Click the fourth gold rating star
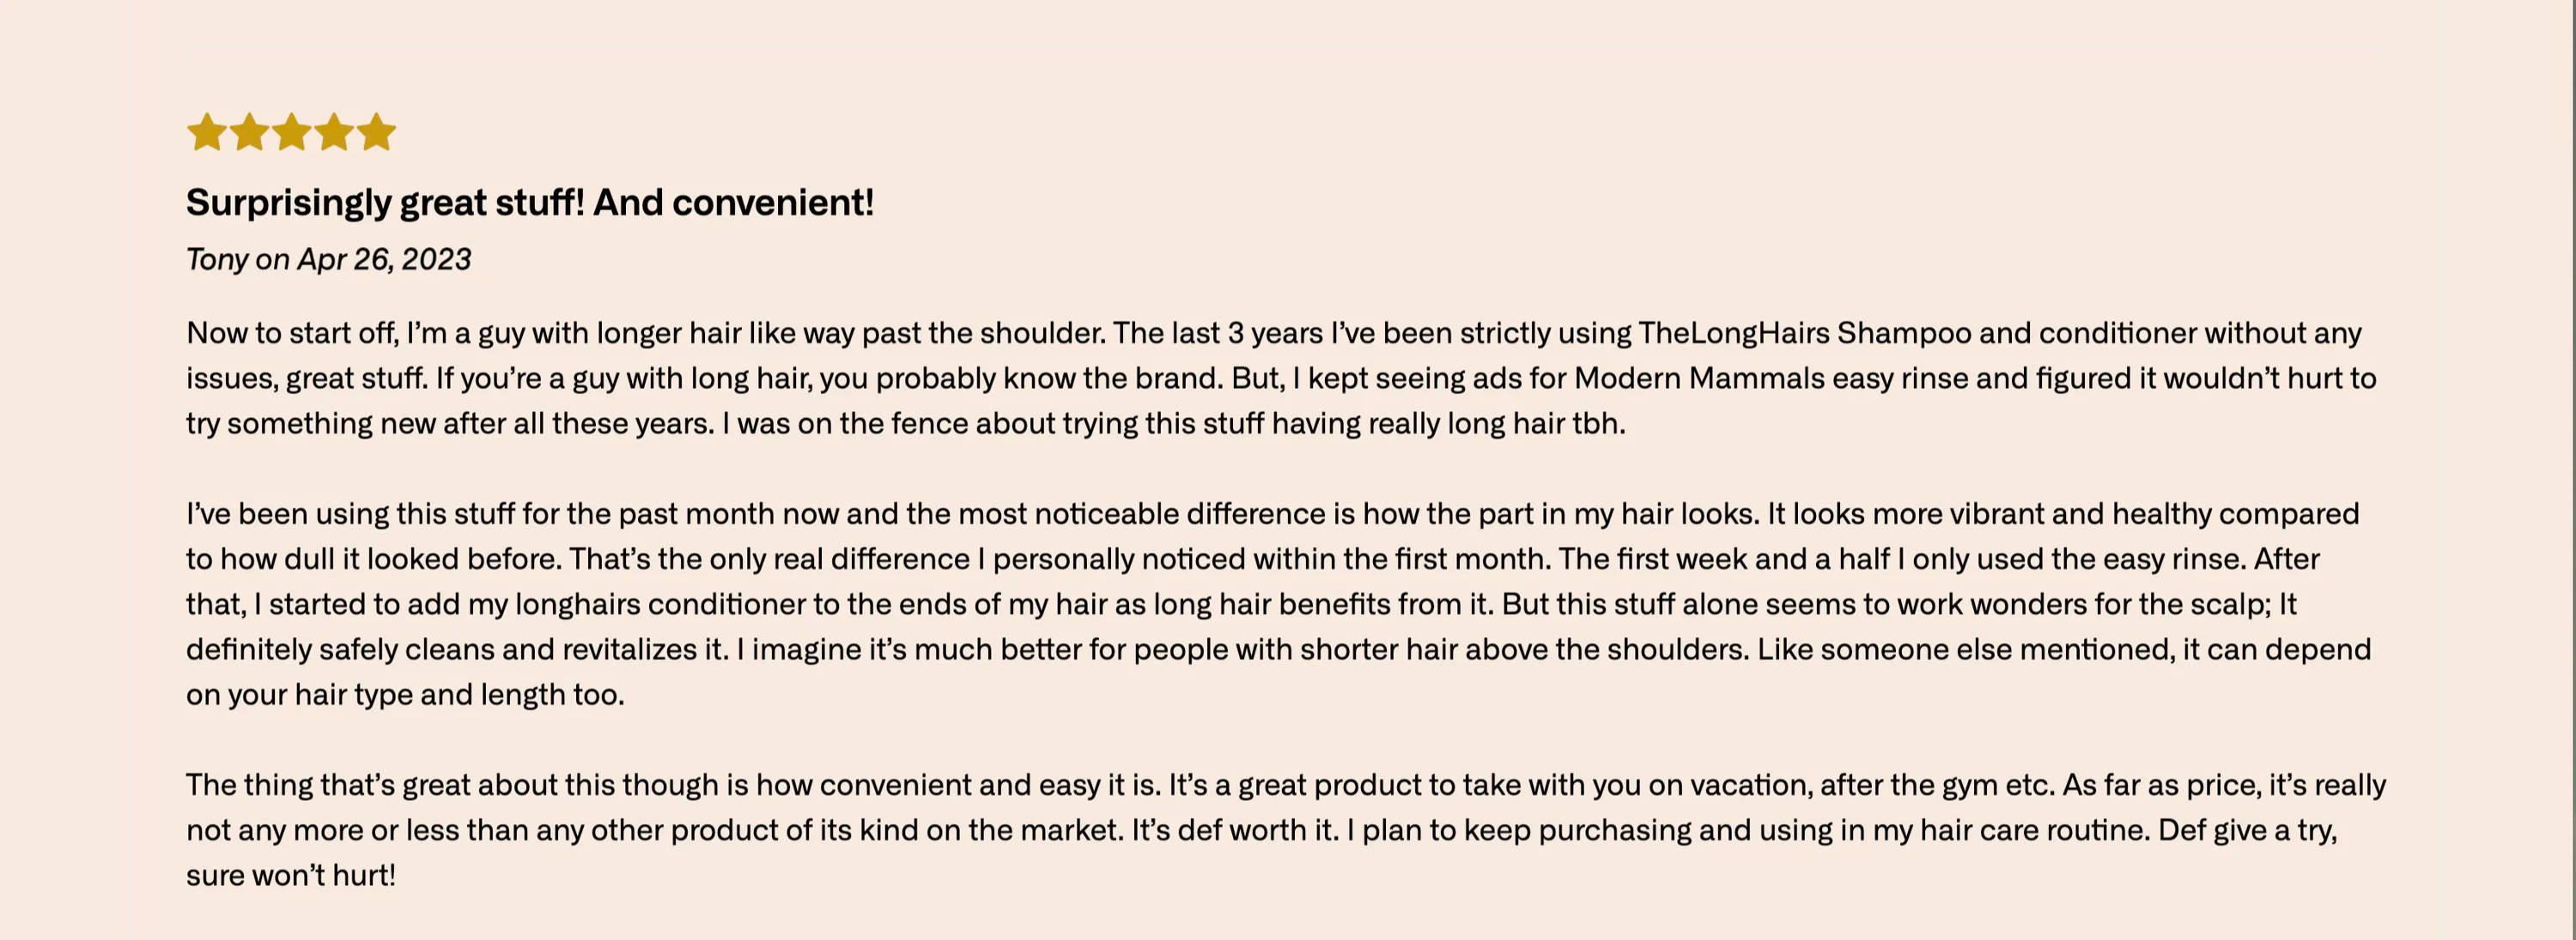The width and height of the screenshot is (2576, 940). coord(334,132)
